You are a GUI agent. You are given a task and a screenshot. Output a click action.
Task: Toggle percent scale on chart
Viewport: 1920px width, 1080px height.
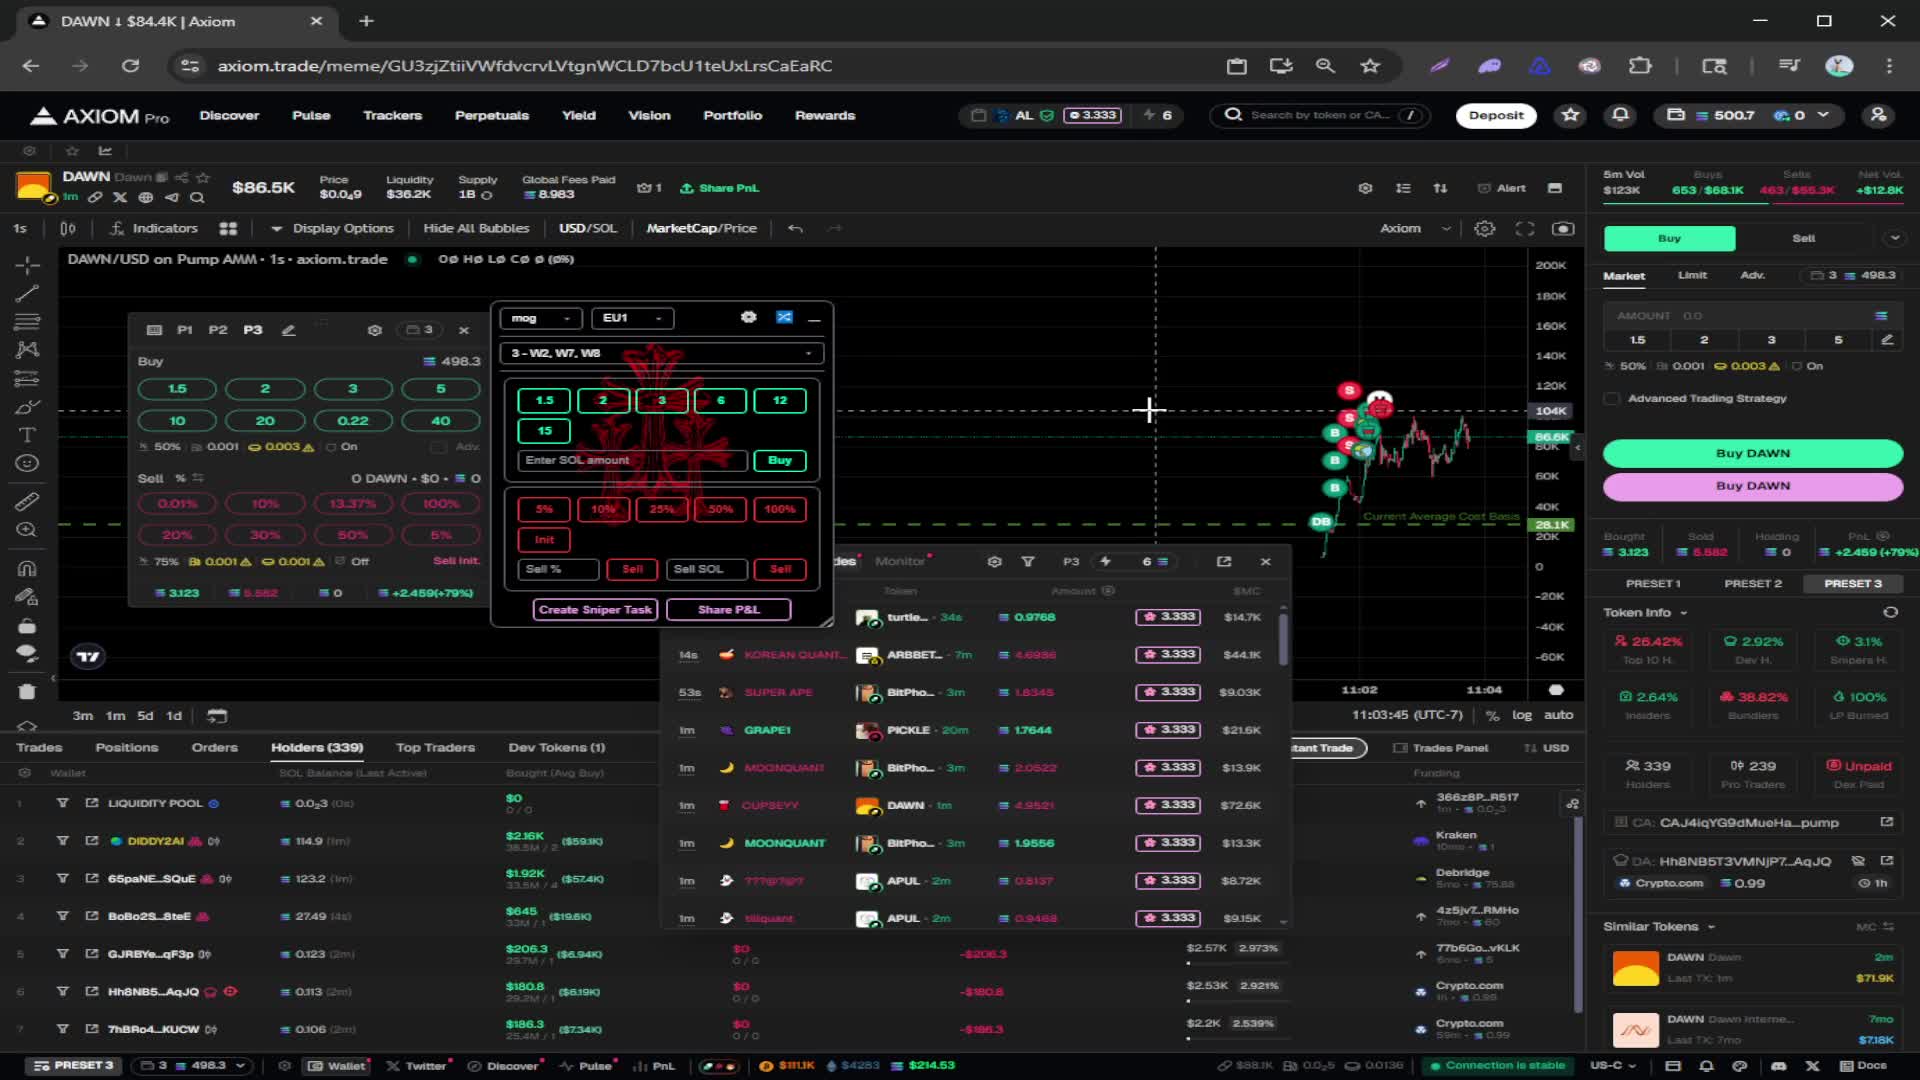pos(1492,716)
